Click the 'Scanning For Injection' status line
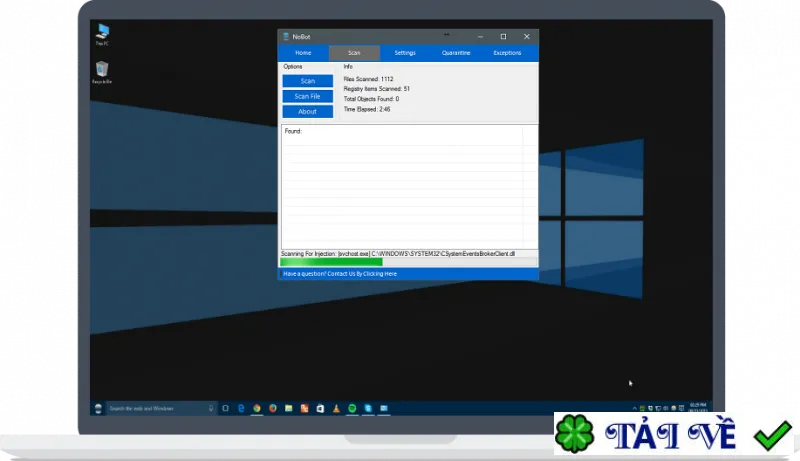The image size is (800, 461). click(x=398, y=253)
